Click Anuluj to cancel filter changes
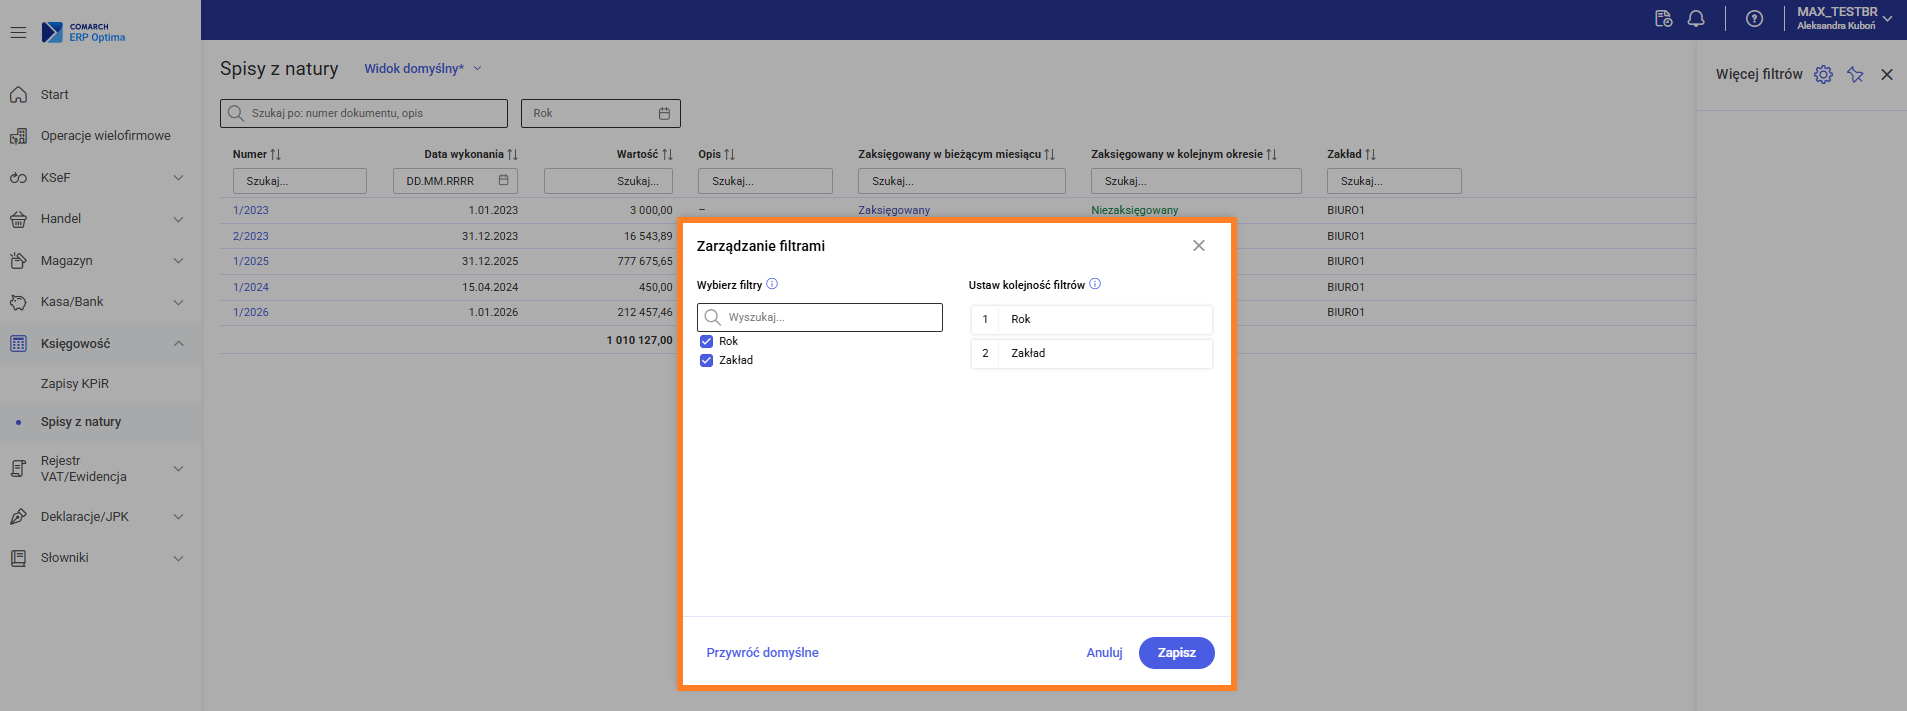 [x=1104, y=653]
